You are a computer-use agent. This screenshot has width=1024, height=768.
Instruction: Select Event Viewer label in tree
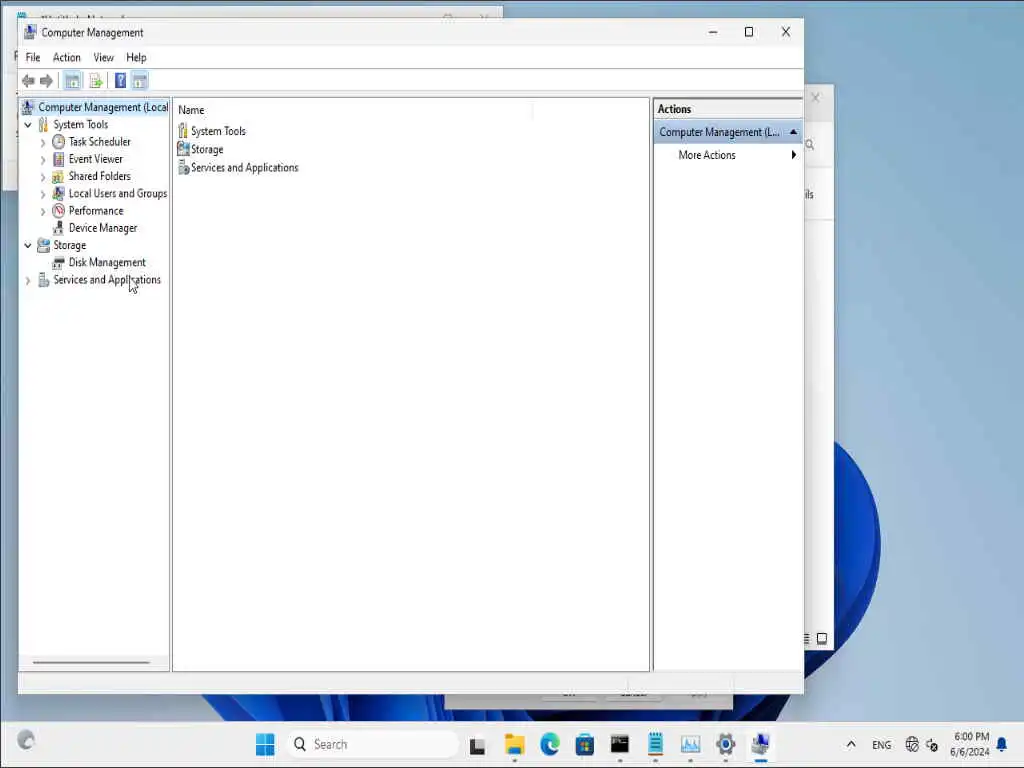pos(95,159)
